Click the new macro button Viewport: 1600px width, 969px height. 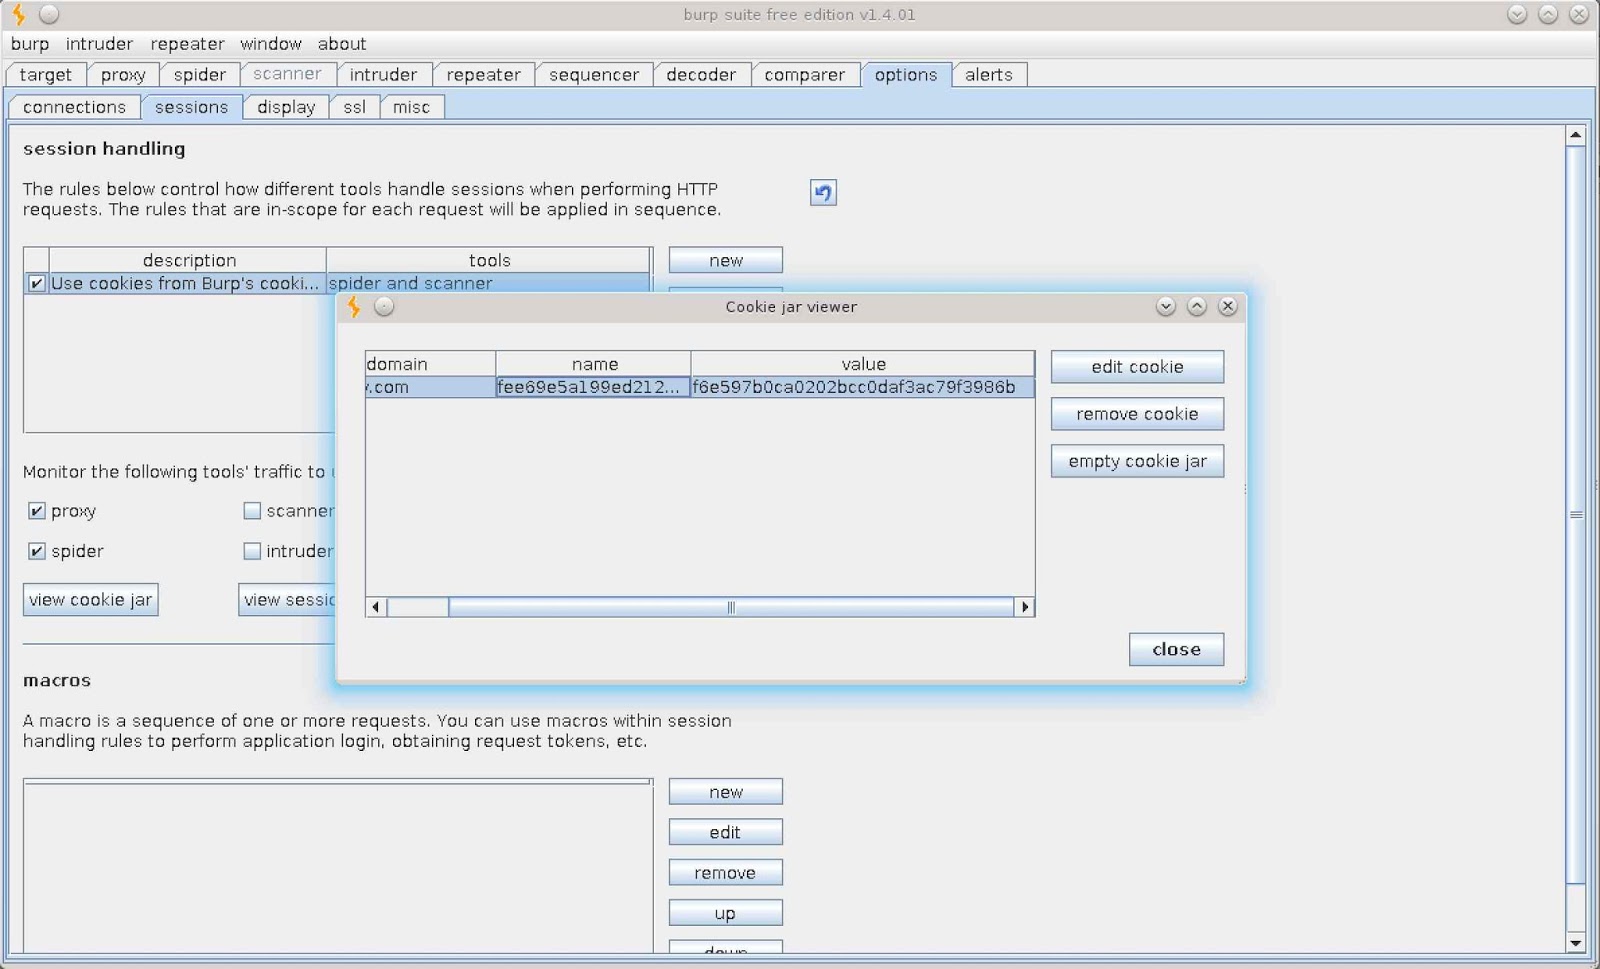(x=725, y=792)
